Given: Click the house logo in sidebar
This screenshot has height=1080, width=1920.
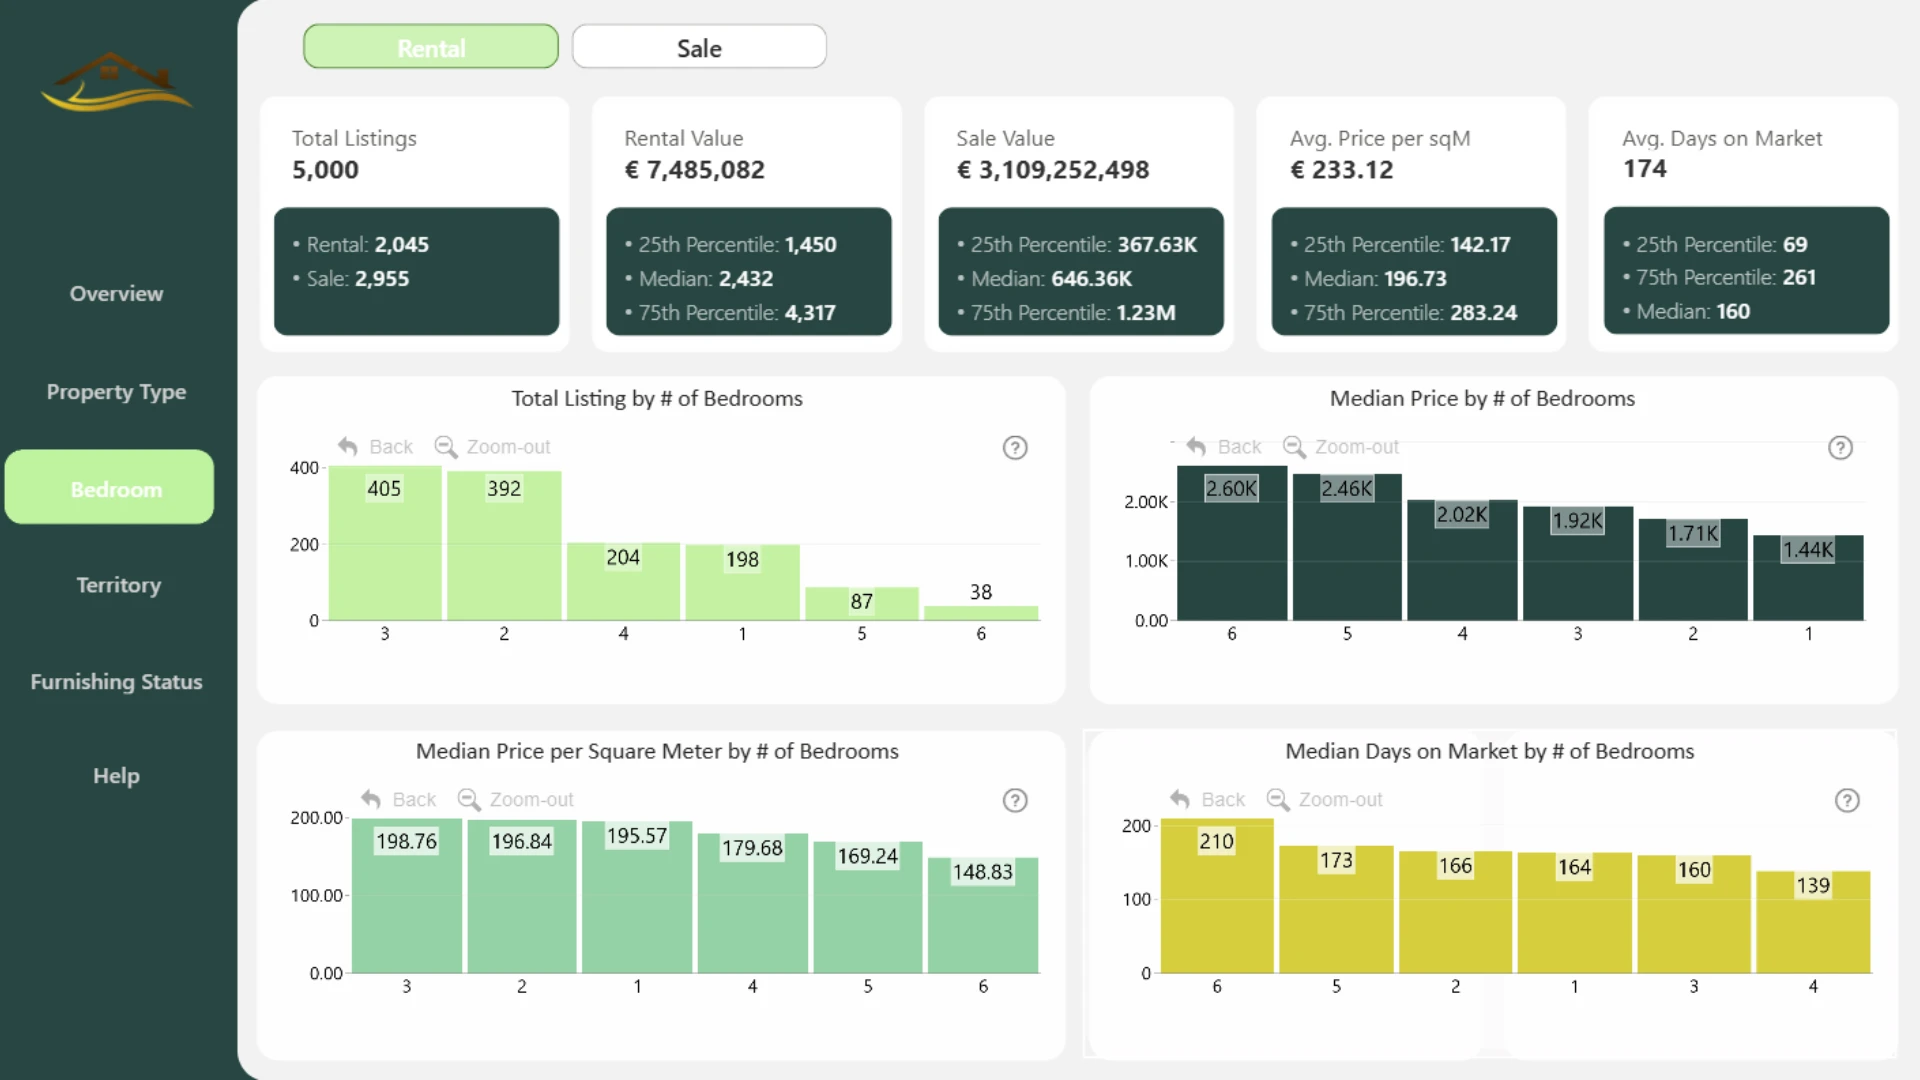Looking at the screenshot, I should coord(116,82).
